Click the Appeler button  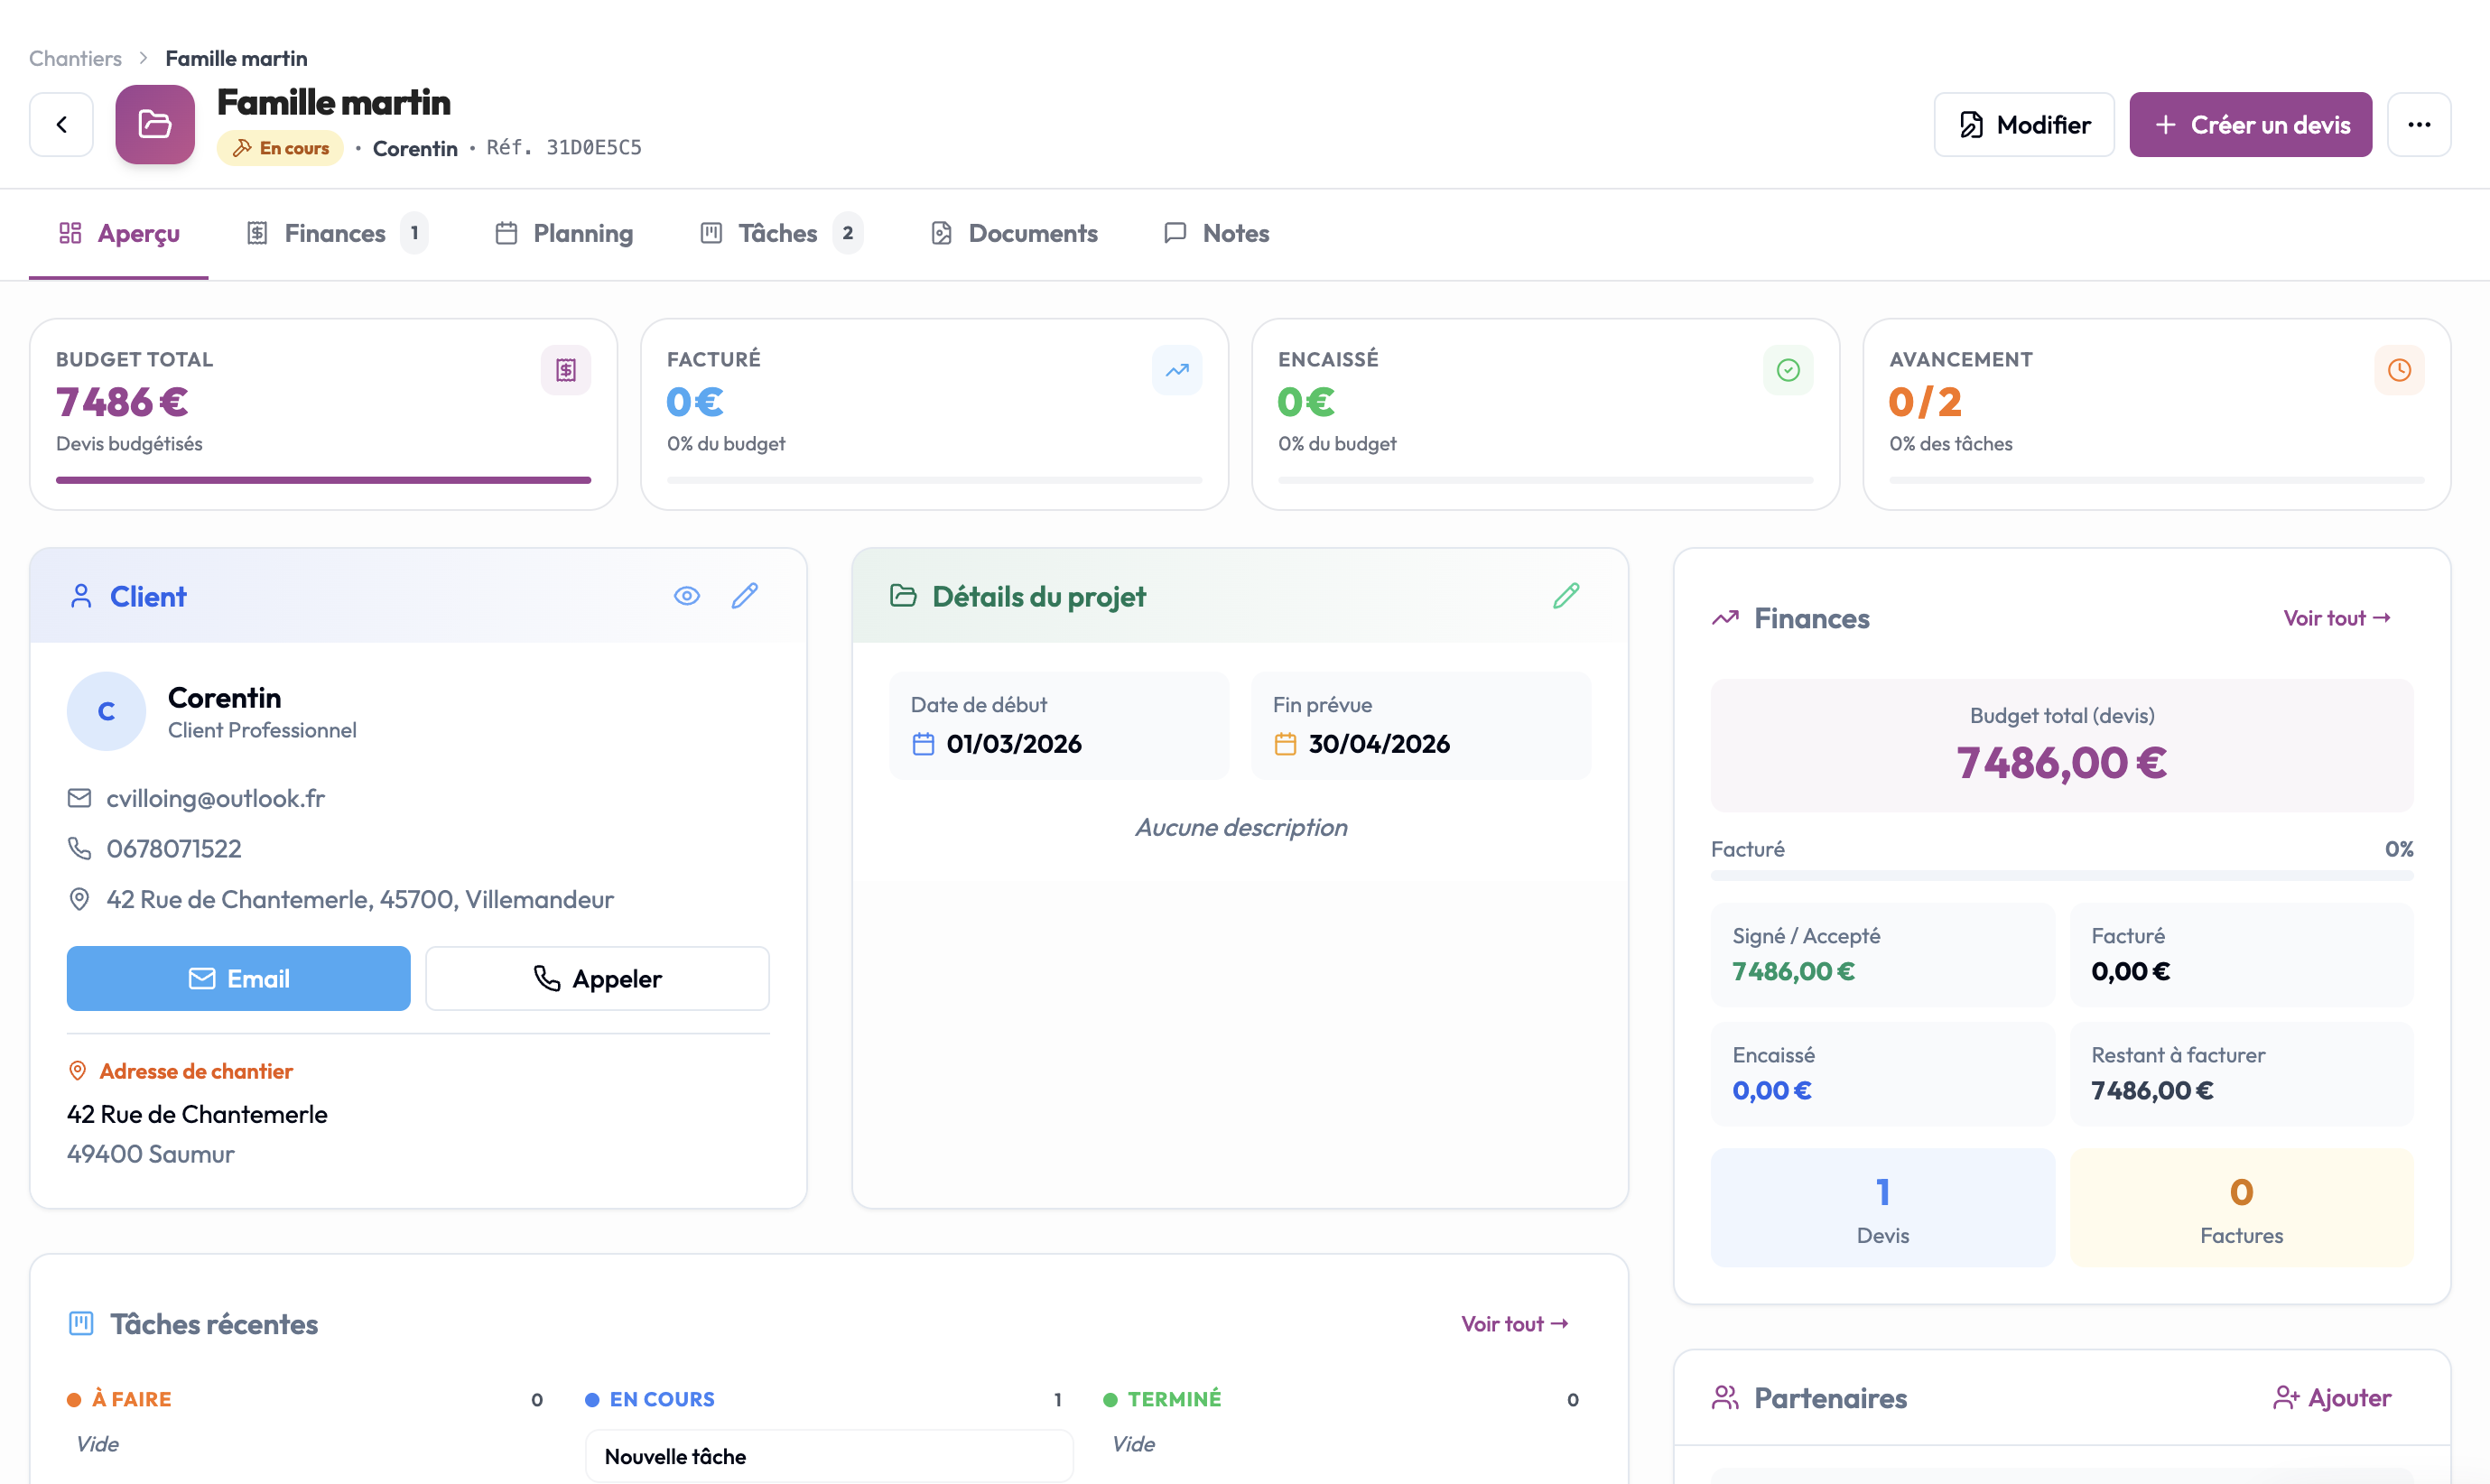point(597,979)
